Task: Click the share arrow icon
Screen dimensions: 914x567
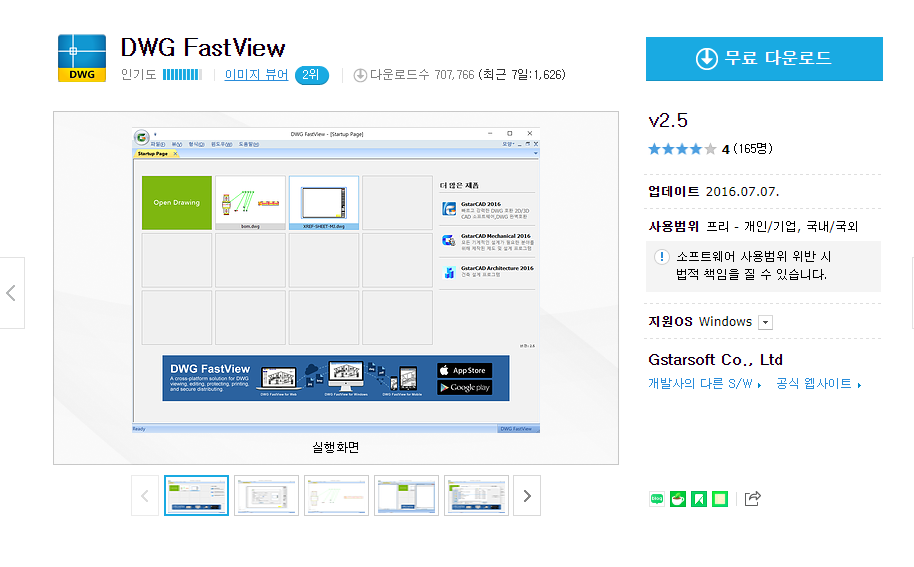Action: [x=753, y=499]
